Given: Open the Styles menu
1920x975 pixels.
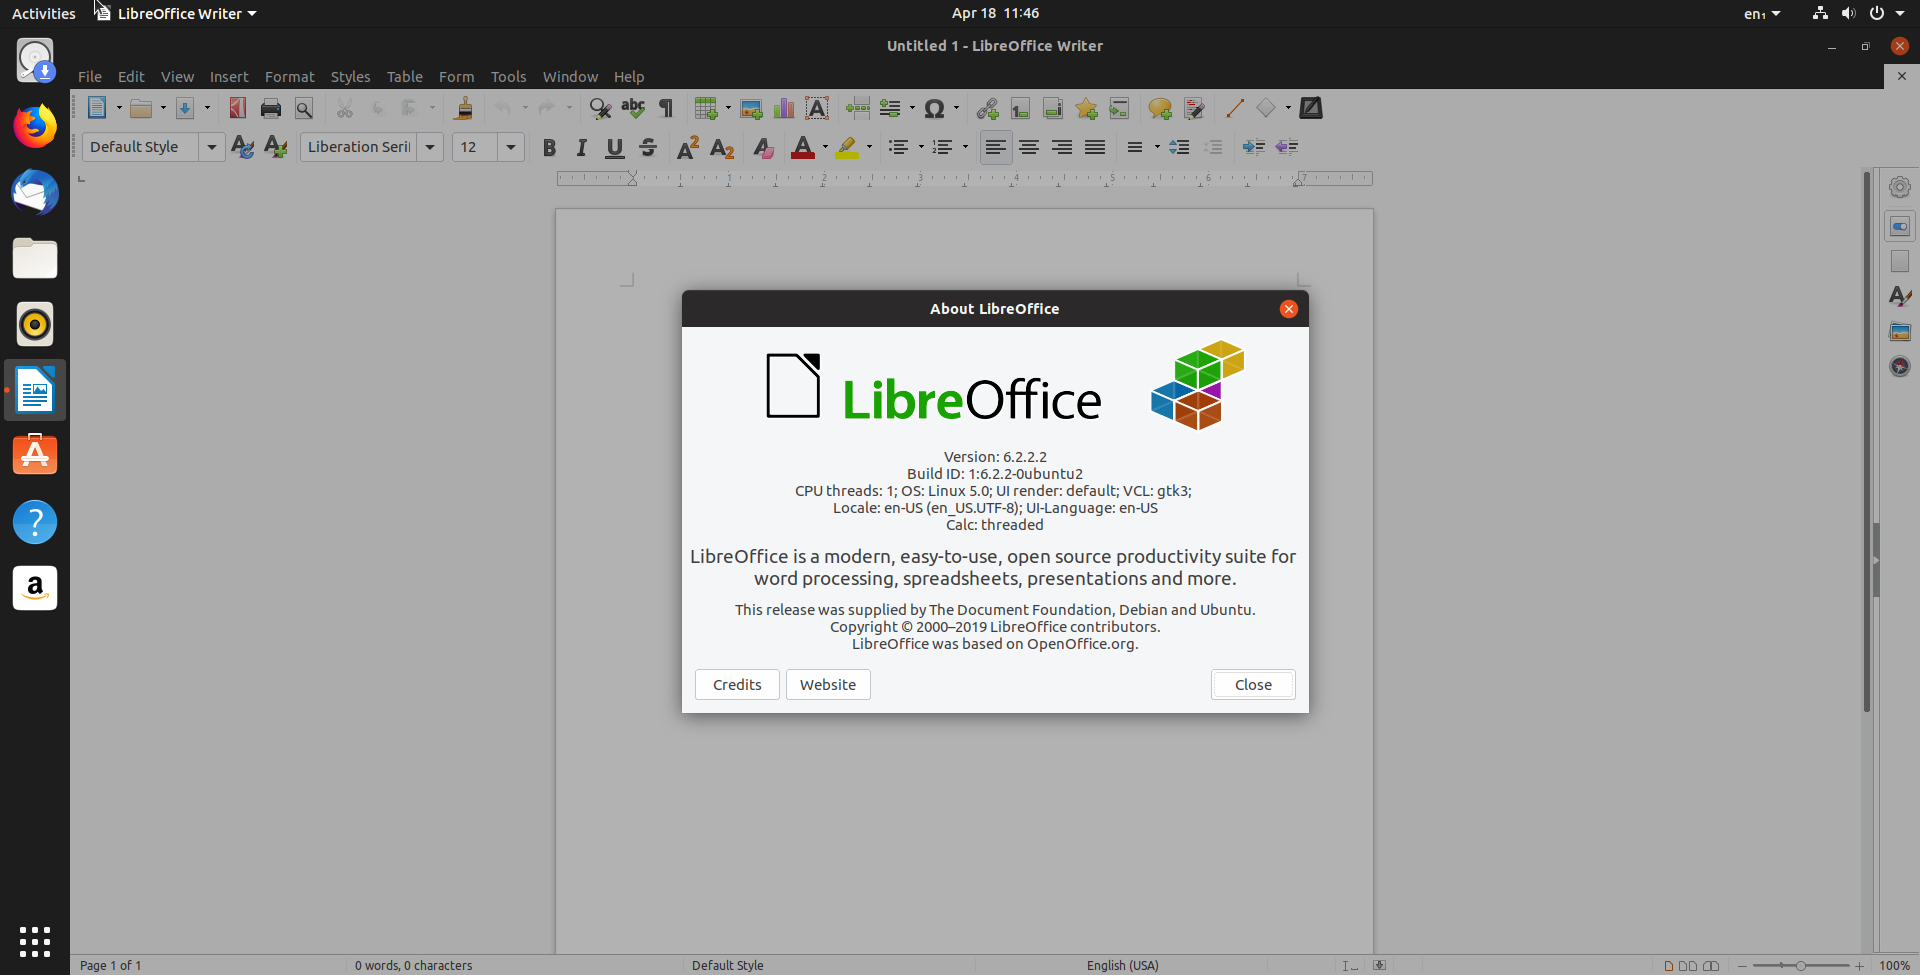Looking at the screenshot, I should 350,76.
